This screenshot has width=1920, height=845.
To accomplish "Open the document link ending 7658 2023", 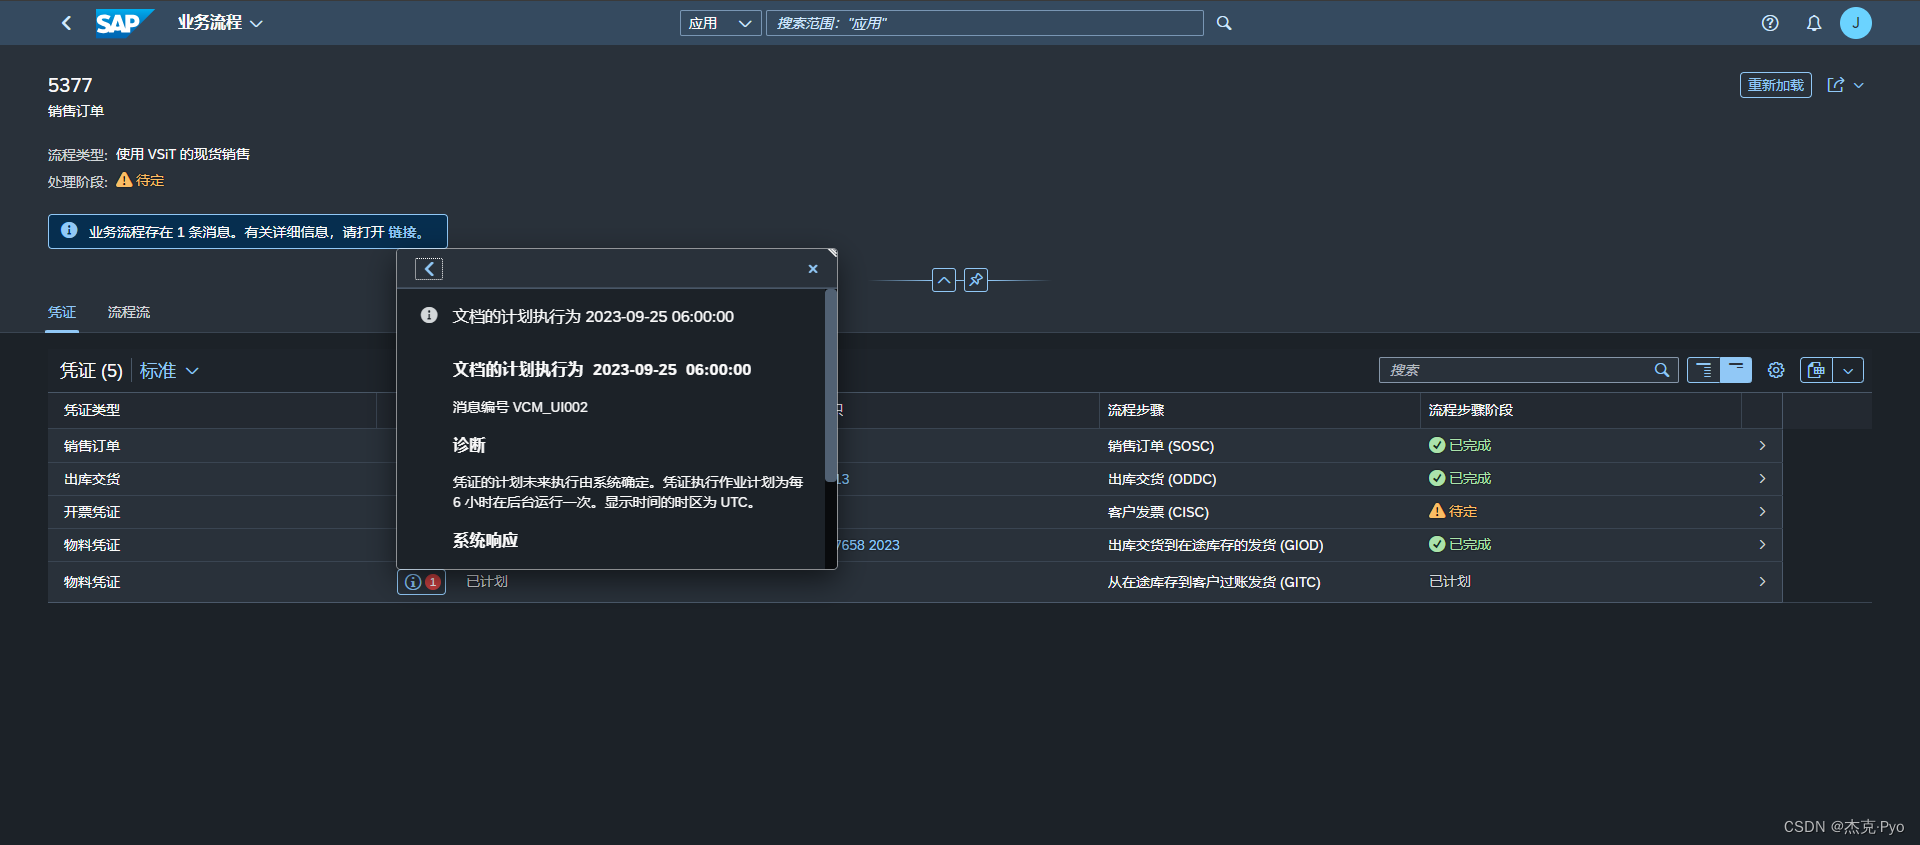I will point(868,545).
